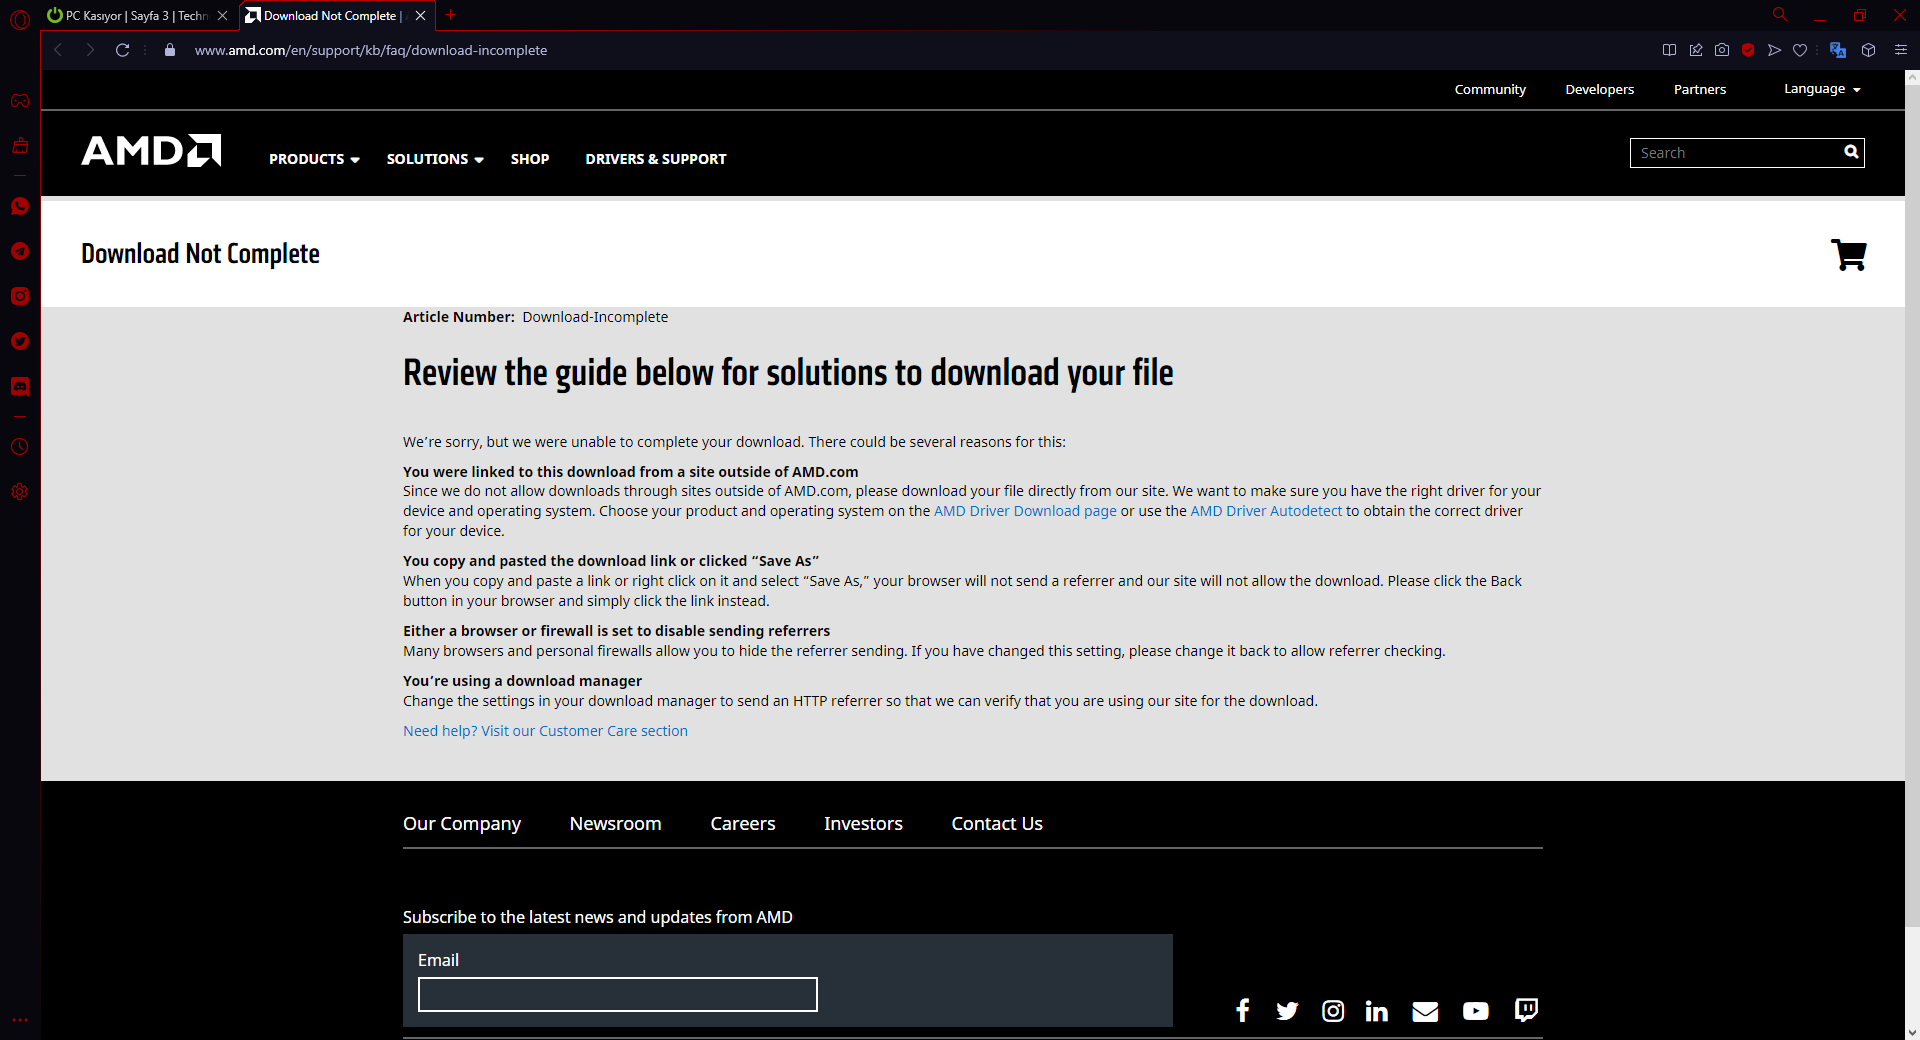Open the Contact Us footer link
Image resolution: width=1920 pixels, height=1040 pixels.
[x=997, y=823]
